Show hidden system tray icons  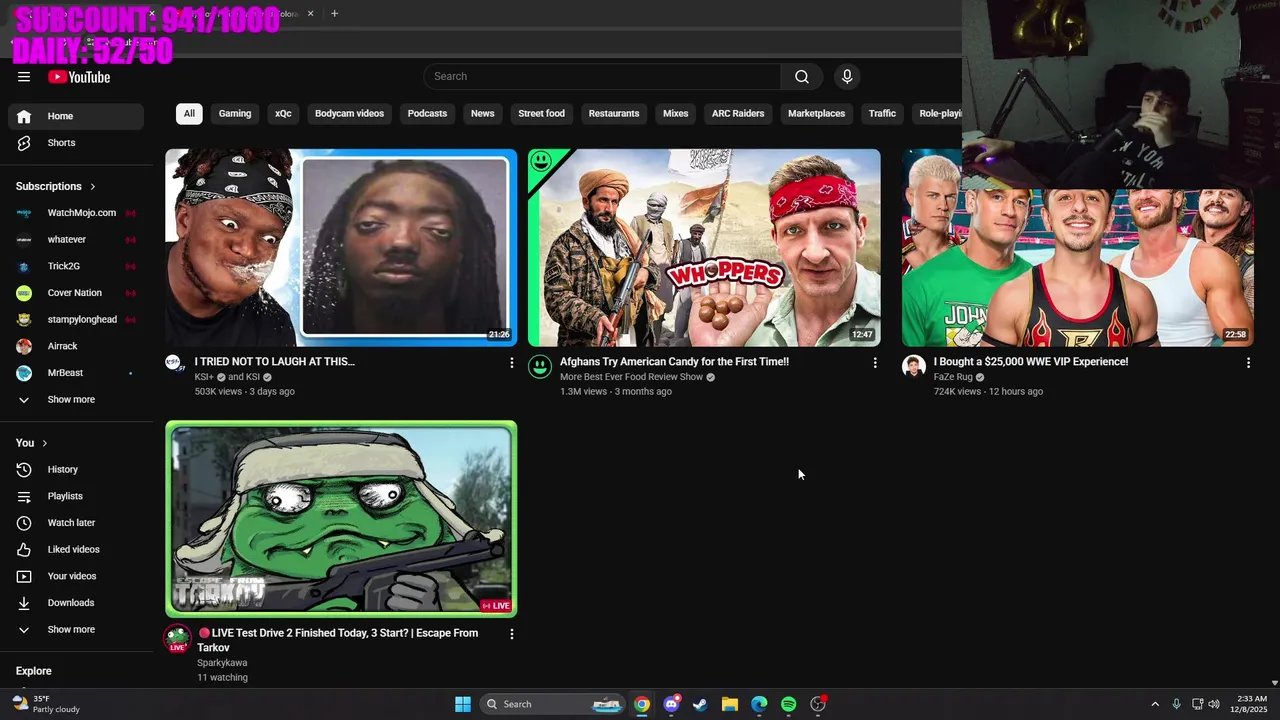point(1155,704)
